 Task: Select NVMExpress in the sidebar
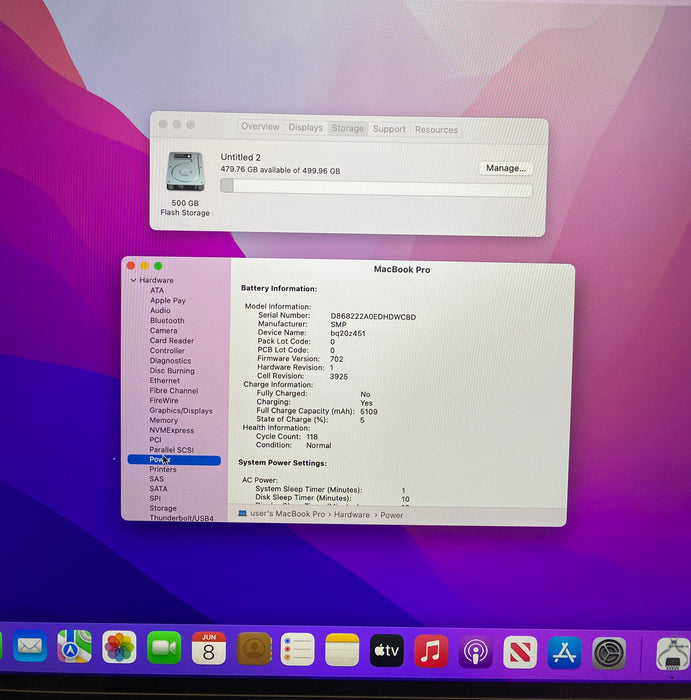pyautogui.click(x=171, y=430)
